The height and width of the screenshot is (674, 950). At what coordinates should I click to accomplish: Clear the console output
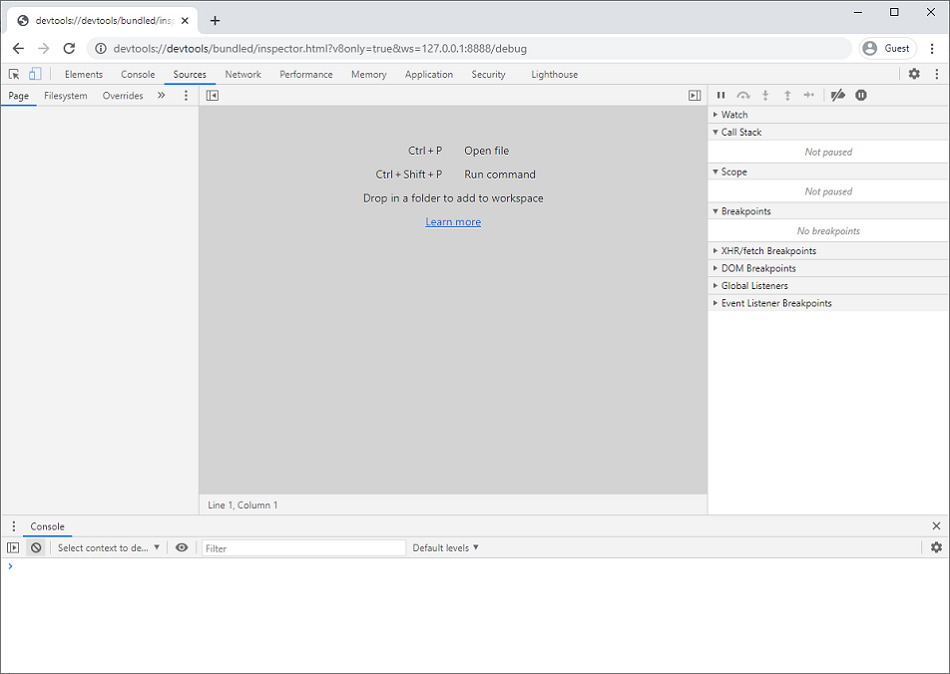(x=36, y=548)
